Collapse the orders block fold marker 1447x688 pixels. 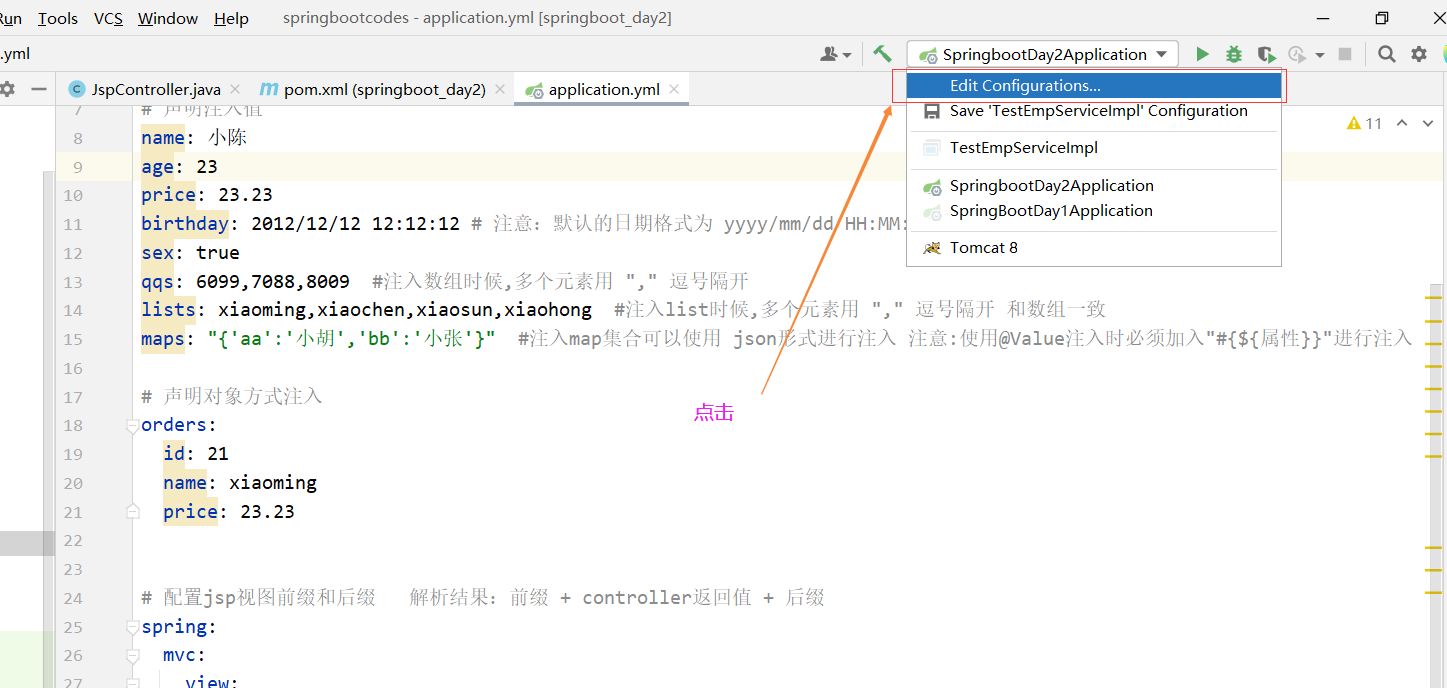point(132,426)
